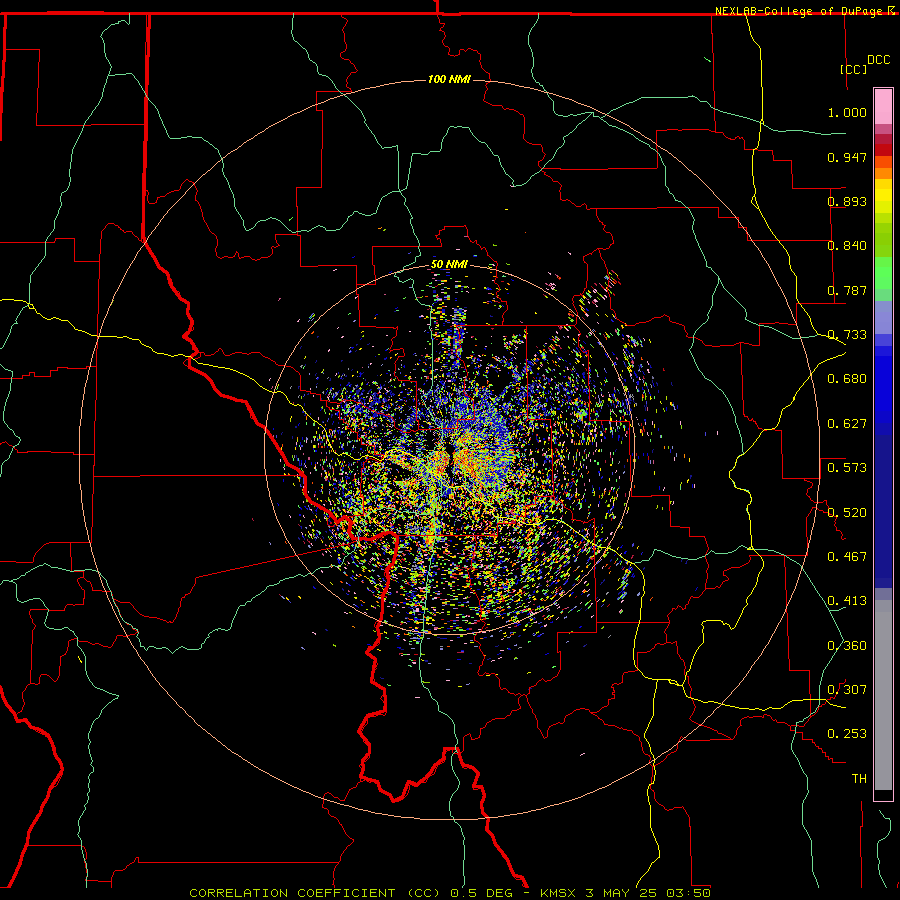The image size is (900, 900).
Task: Click the 0.733 scale value
Action: (847, 335)
